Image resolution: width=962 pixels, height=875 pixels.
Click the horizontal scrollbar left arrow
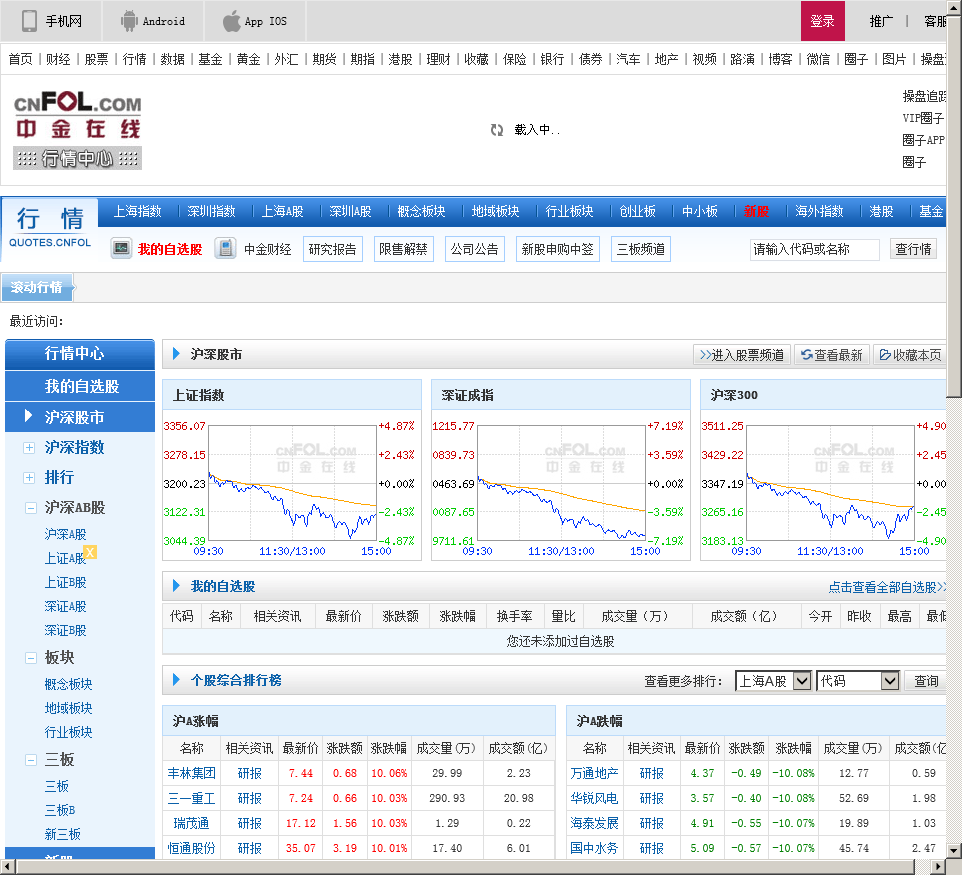(x=7, y=866)
